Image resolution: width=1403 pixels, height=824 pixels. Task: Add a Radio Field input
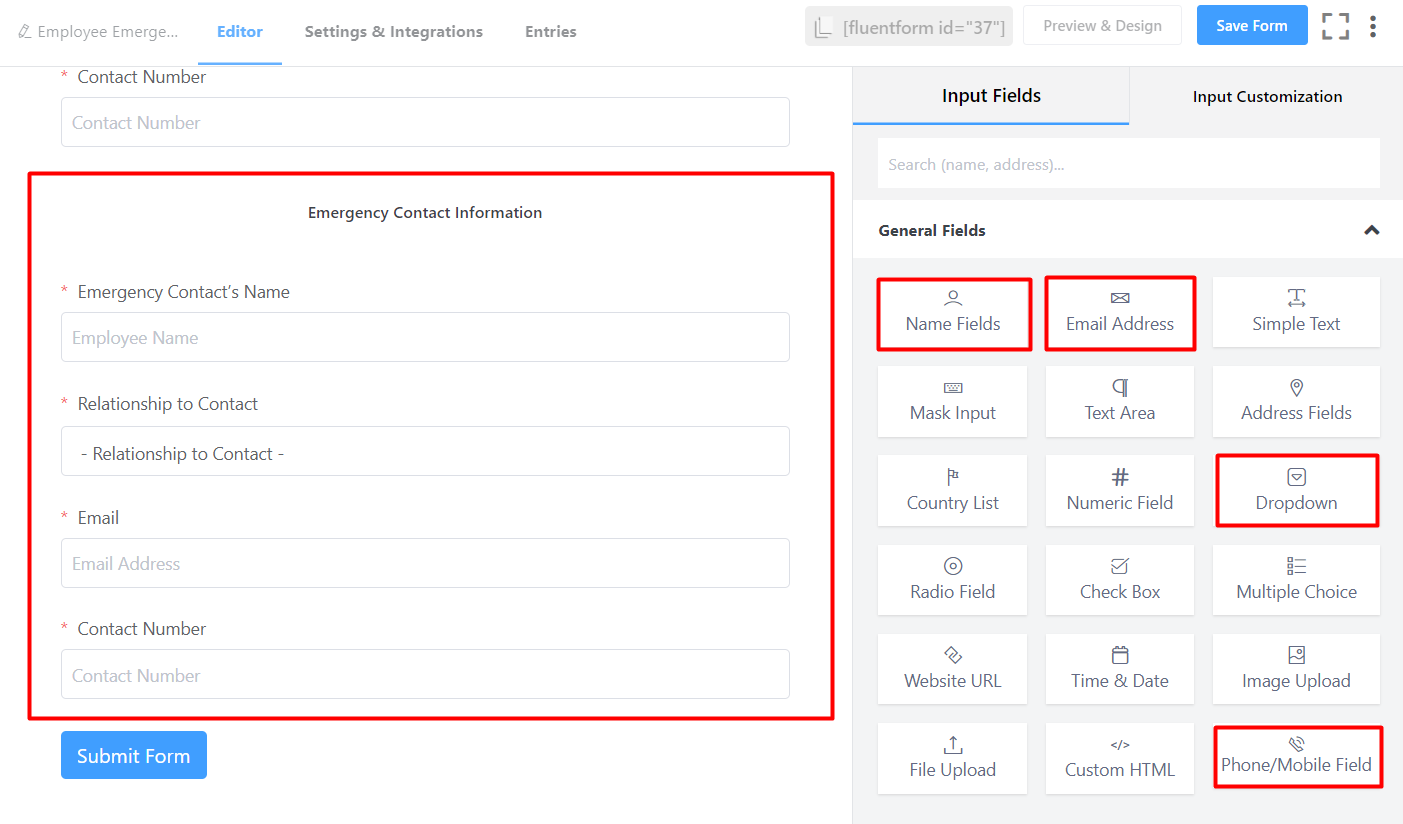(952, 580)
